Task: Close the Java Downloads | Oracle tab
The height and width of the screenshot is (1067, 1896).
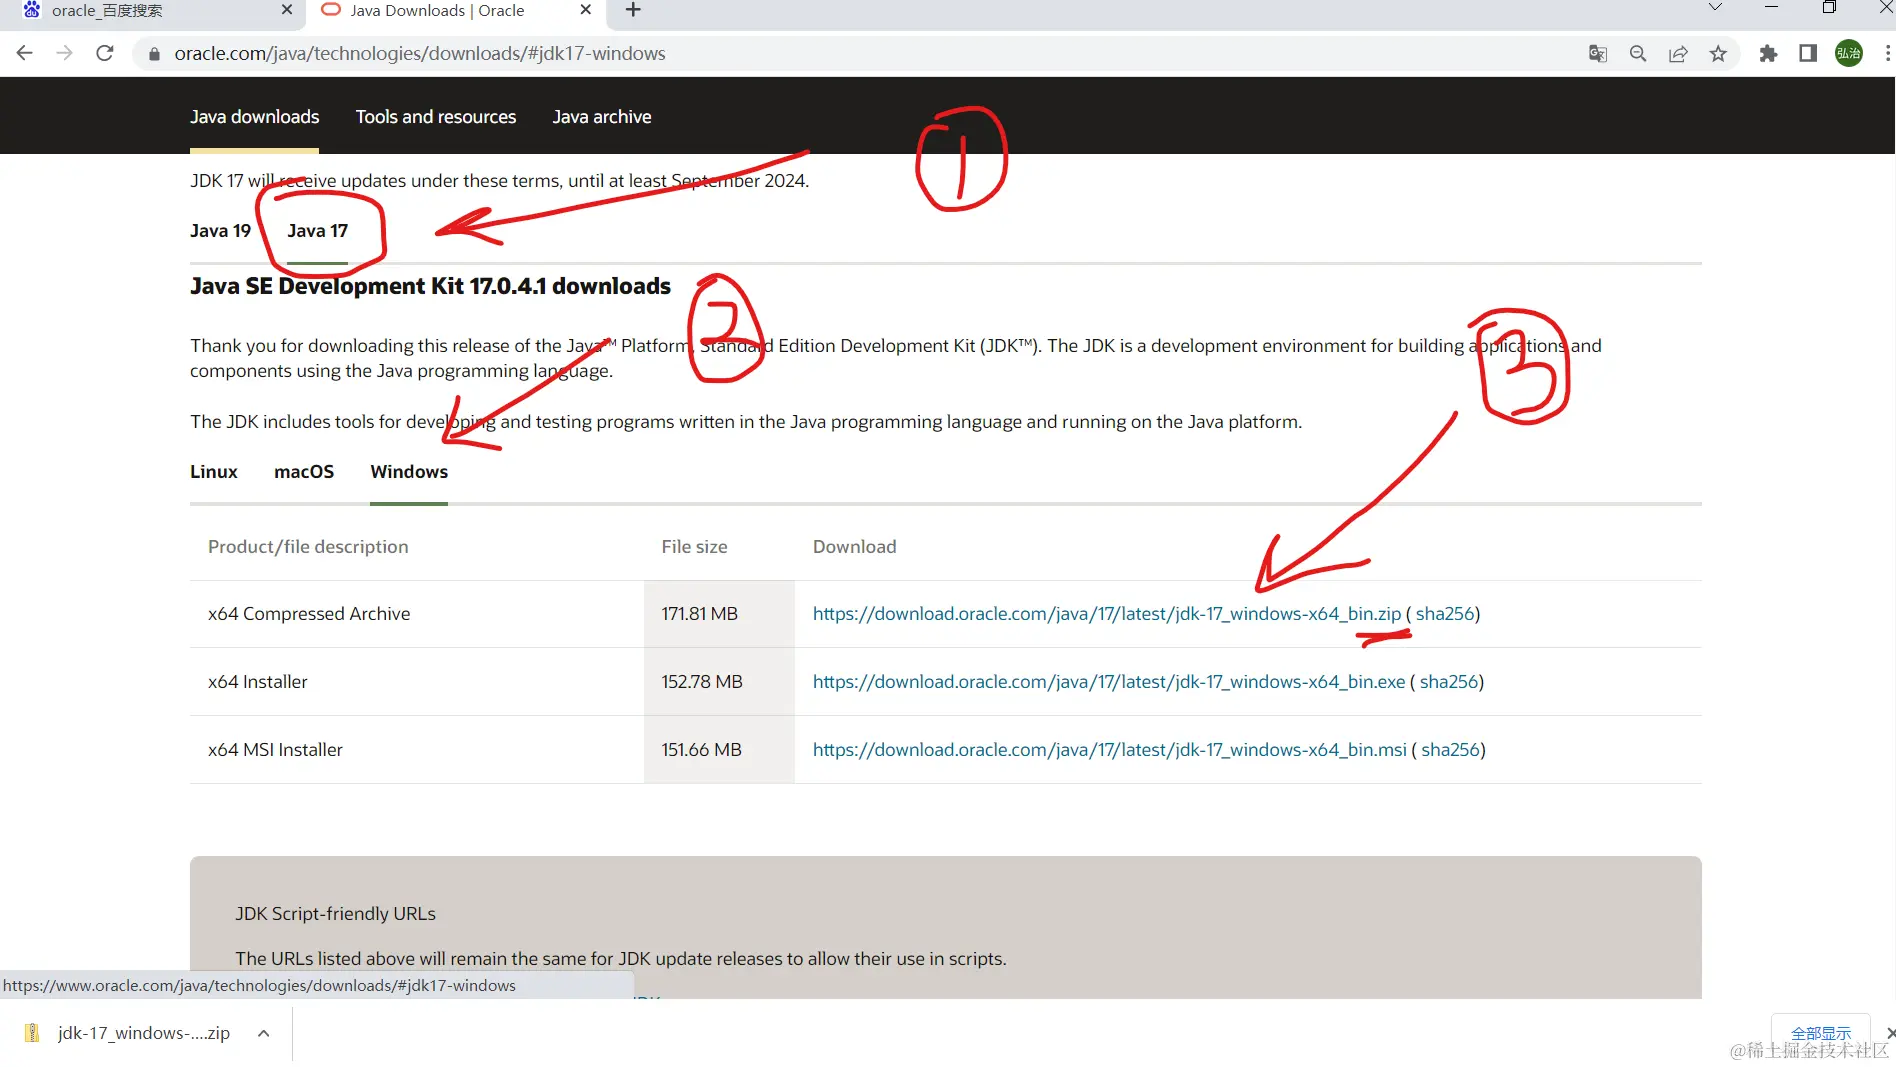Action: [x=586, y=10]
